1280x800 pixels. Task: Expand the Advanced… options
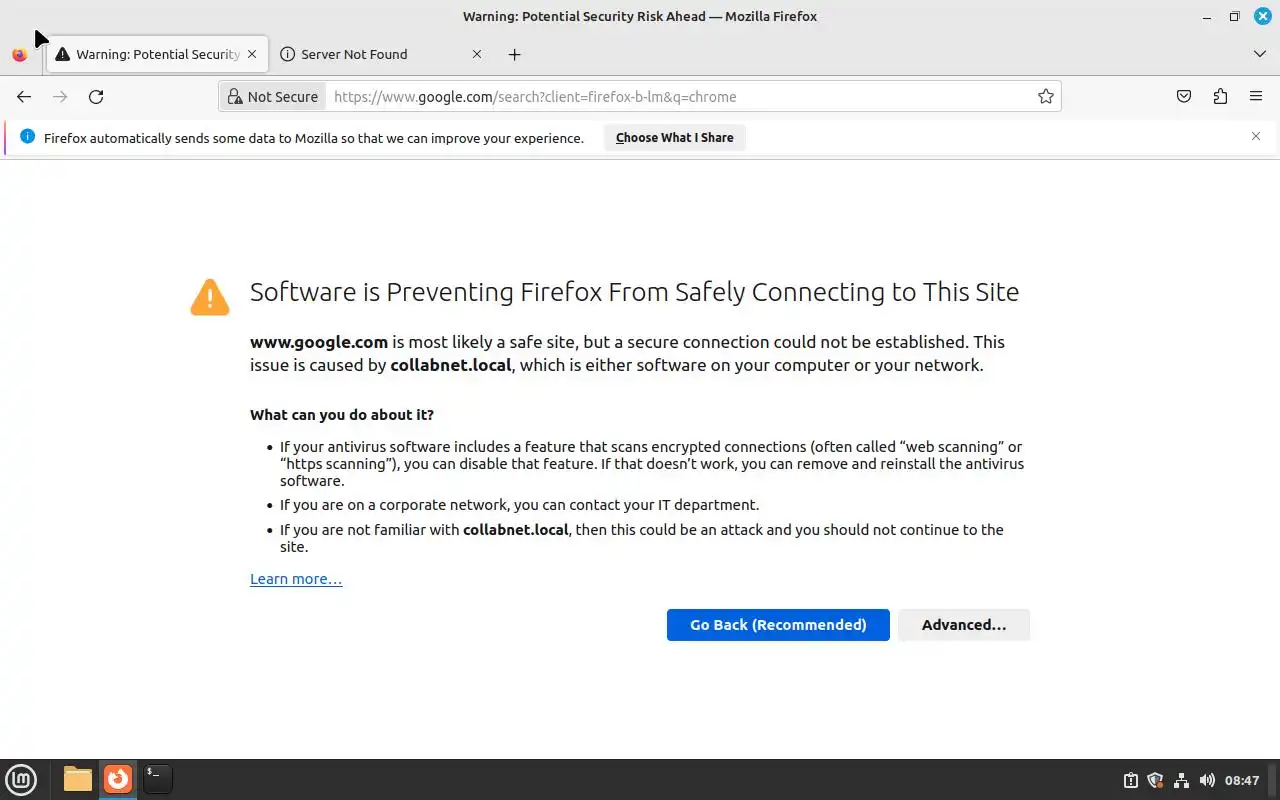(x=963, y=625)
